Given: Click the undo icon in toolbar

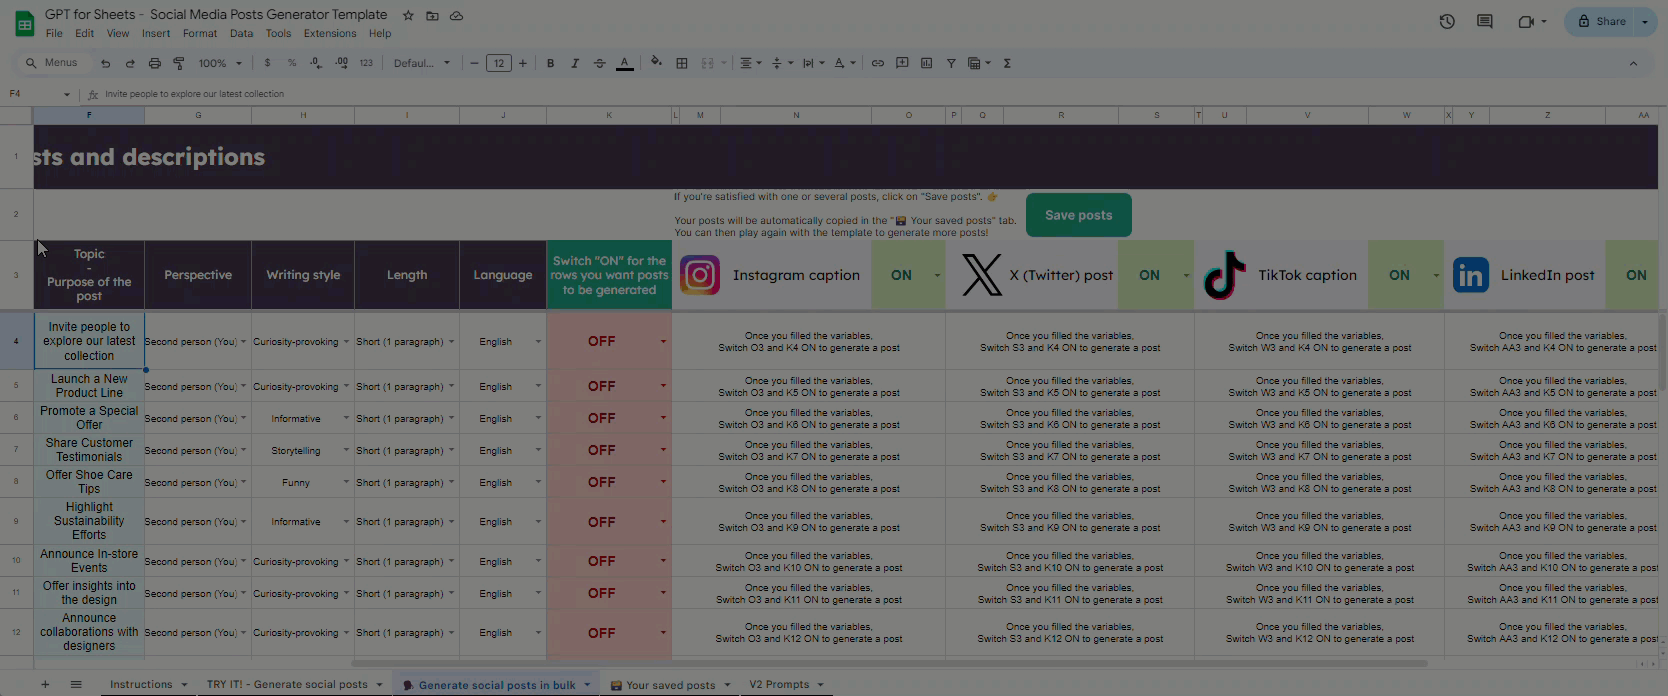Looking at the screenshot, I should point(105,63).
